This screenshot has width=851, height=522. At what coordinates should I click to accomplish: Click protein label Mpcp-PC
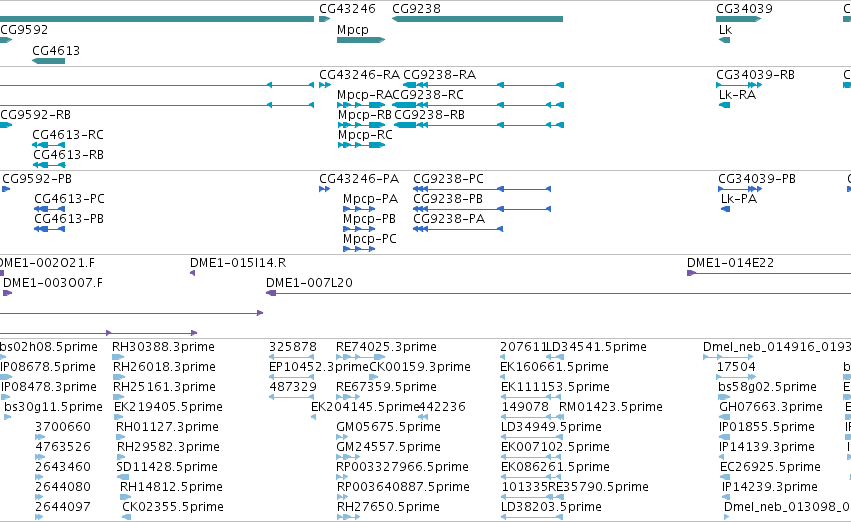click(x=370, y=239)
